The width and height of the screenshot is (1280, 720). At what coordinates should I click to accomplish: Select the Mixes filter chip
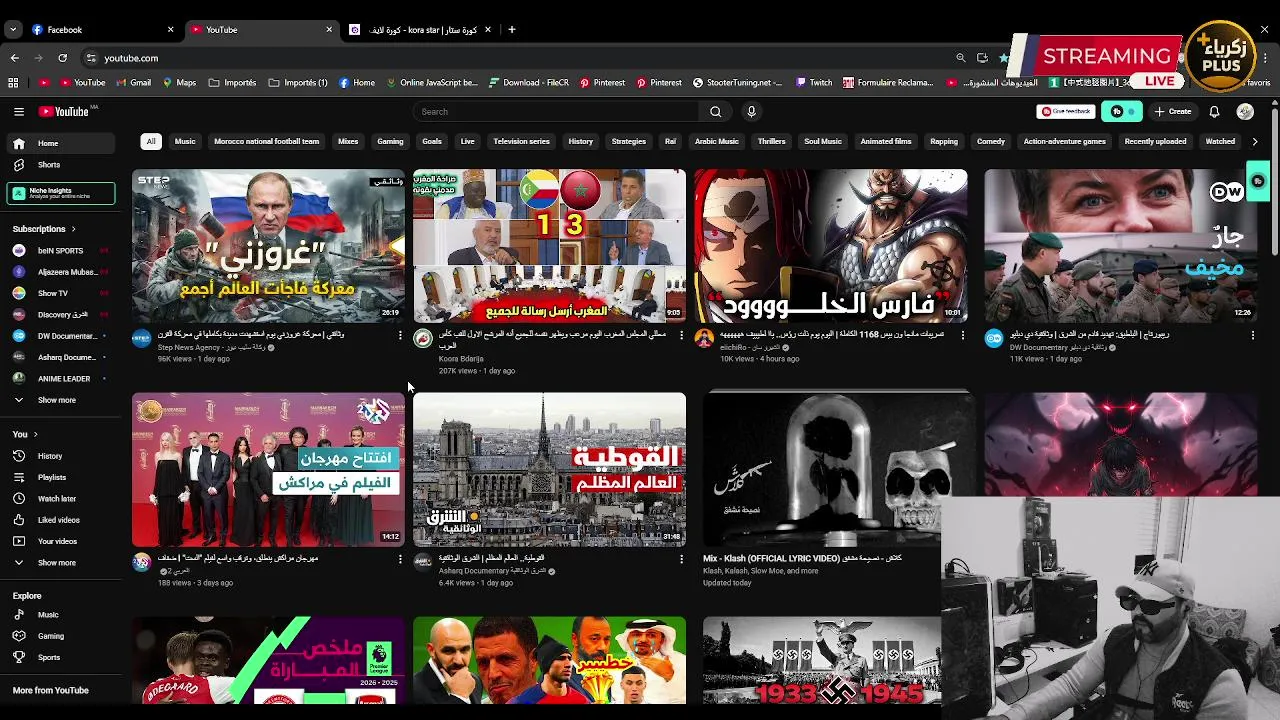click(348, 142)
